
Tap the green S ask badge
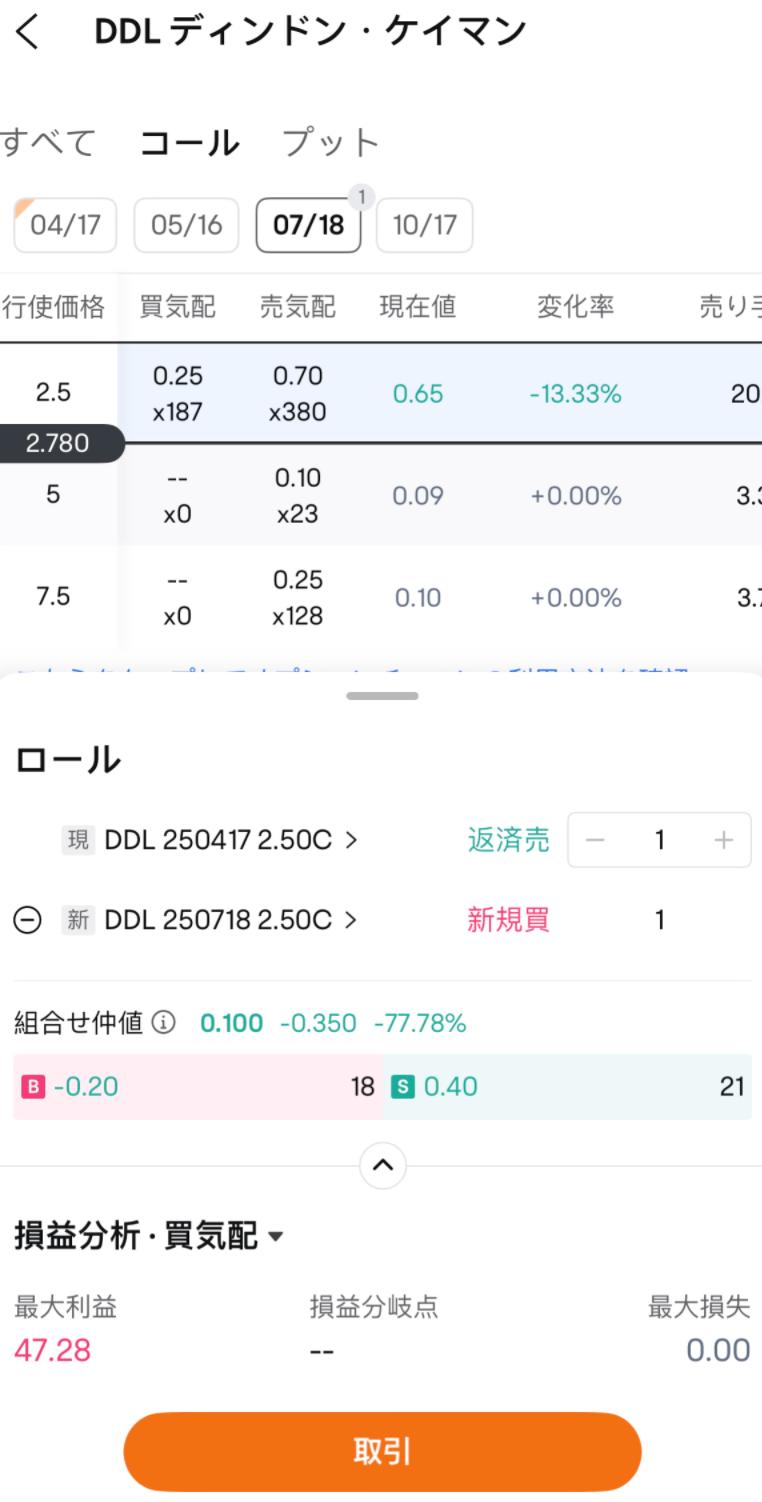[x=402, y=1086]
